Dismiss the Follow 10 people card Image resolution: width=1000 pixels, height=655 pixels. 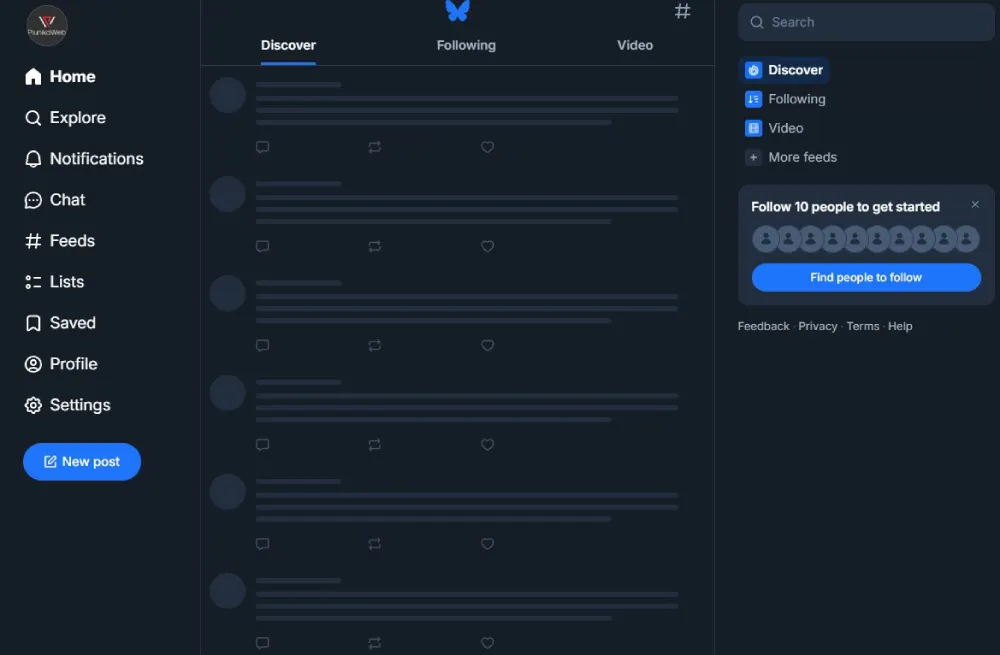(x=975, y=205)
